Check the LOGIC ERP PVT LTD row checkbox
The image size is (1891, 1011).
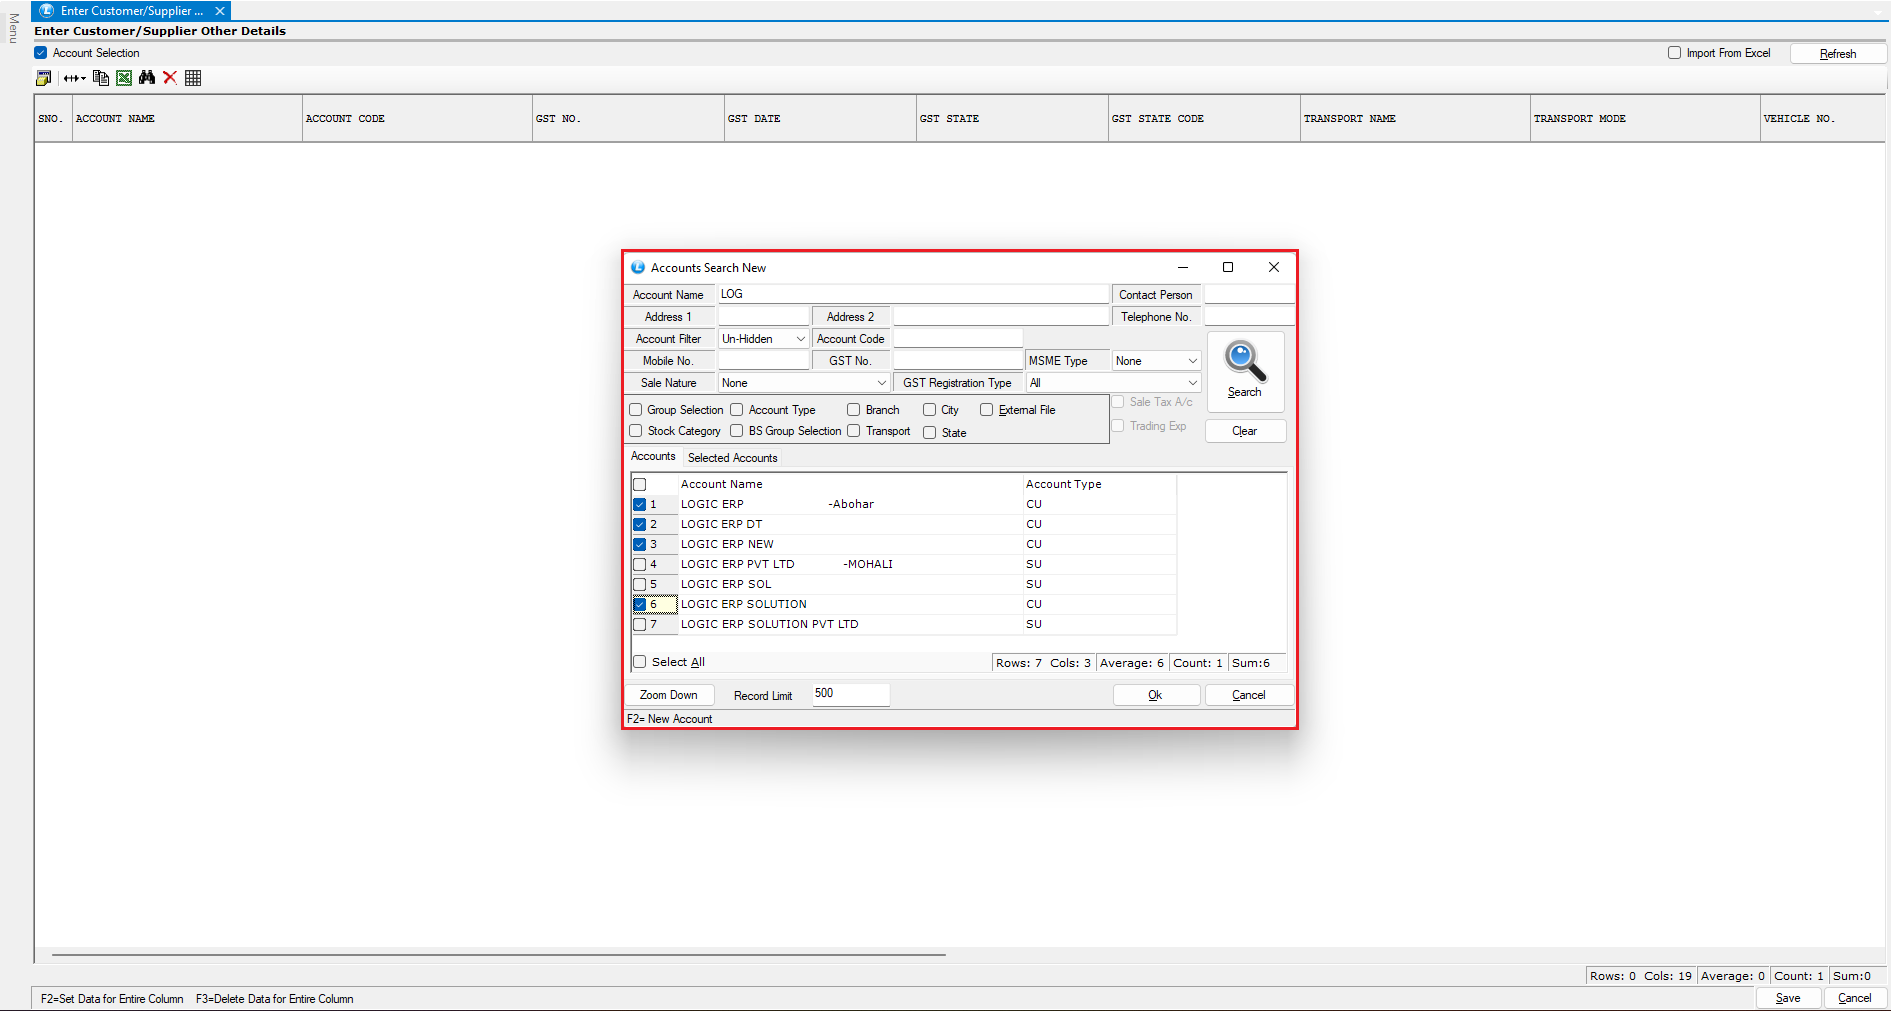click(x=640, y=564)
